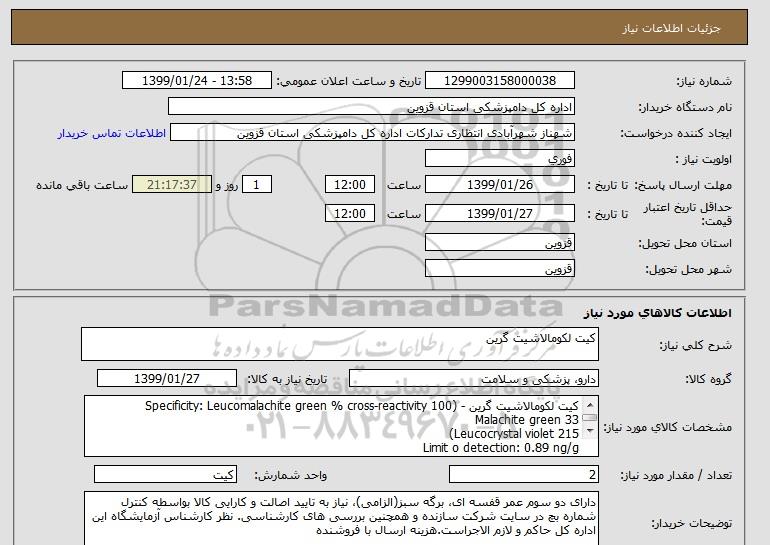
Task: Click the label تعداد / مقدار مورد نیاز
Action: click(676, 475)
